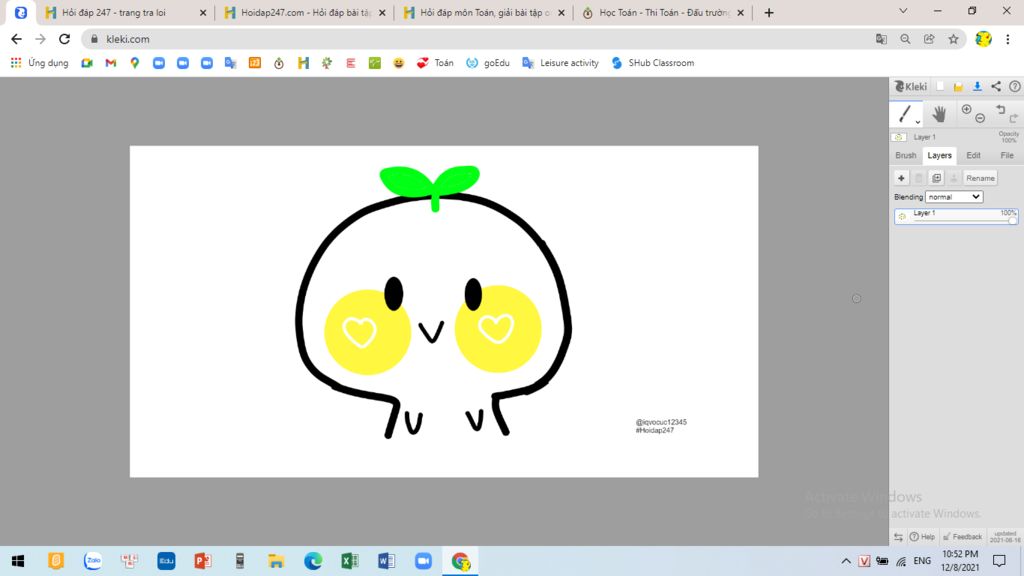The height and width of the screenshot is (576, 1024).
Task: Open Excel from the taskbar
Action: [x=349, y=561]
